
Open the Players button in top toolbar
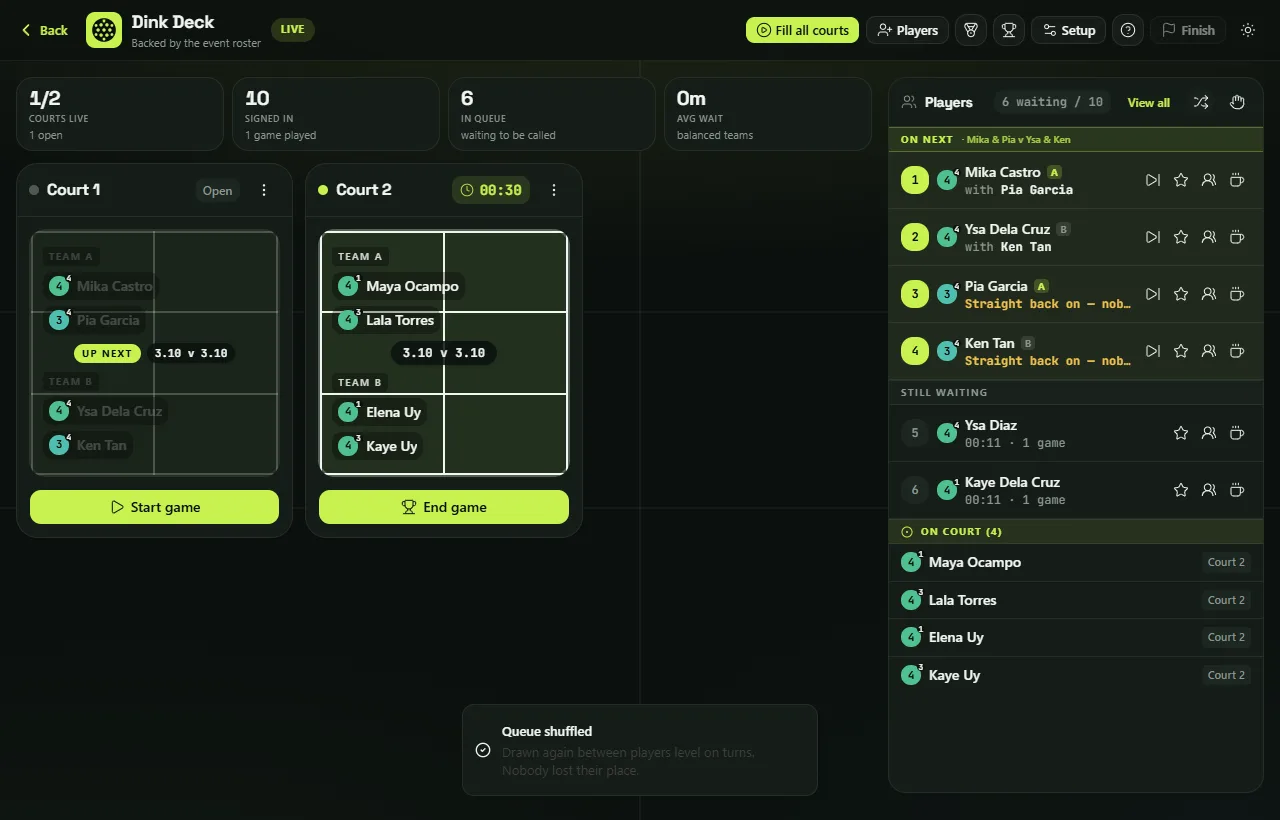click(907, 30)
